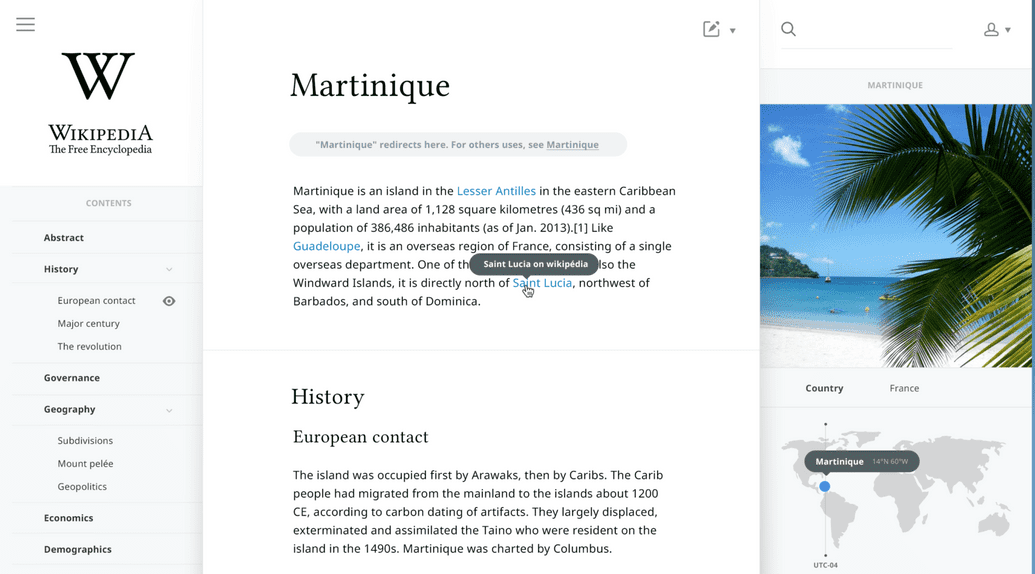Click the European contact article heading

(360, 437)
